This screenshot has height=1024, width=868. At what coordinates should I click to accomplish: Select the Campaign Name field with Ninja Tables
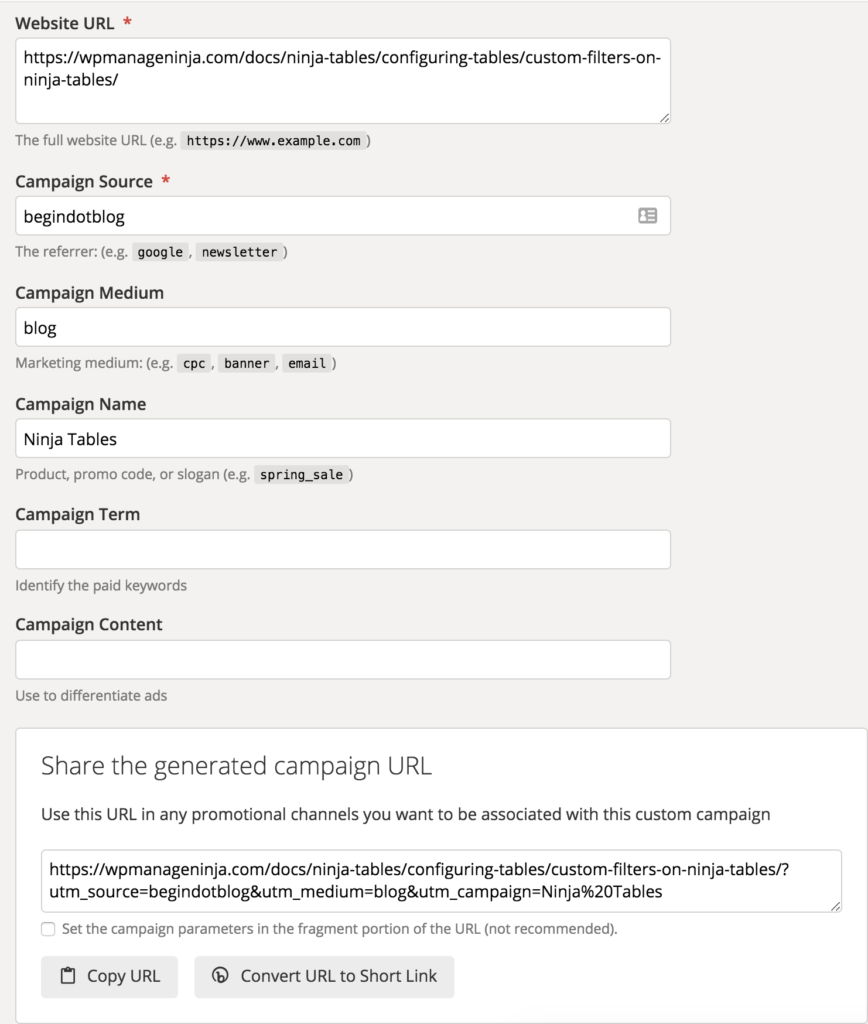343,438
